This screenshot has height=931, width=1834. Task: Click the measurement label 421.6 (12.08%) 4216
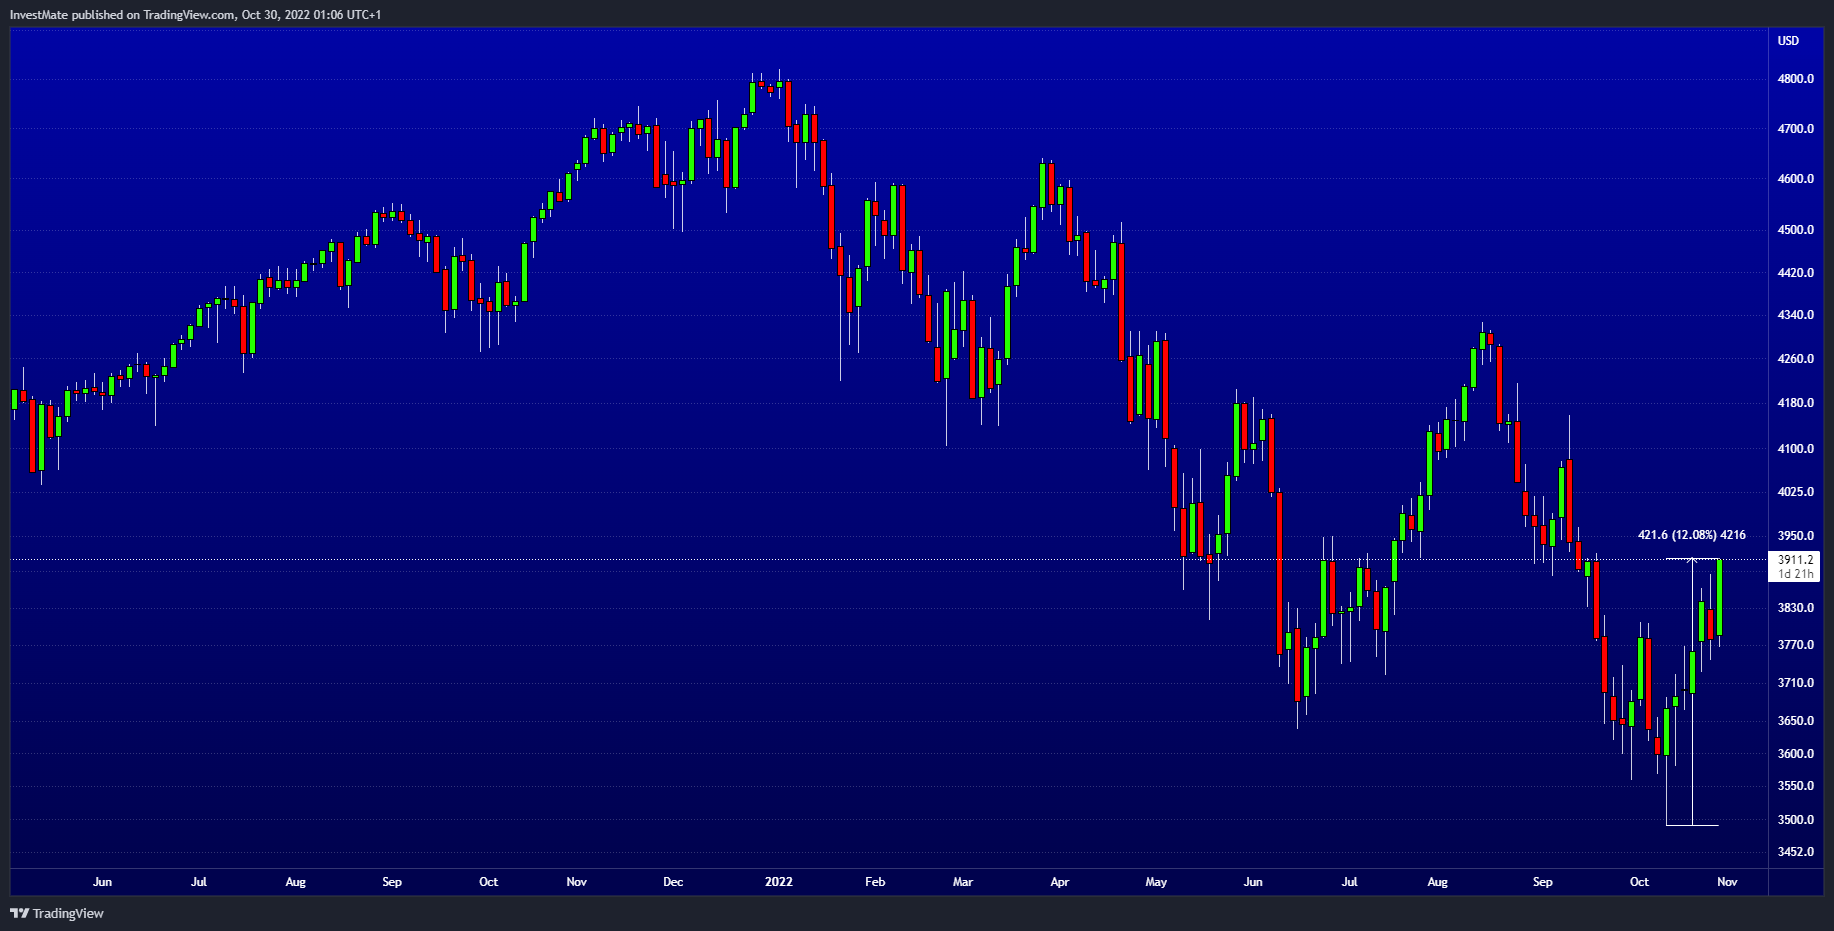click(x=1692, y=535)
